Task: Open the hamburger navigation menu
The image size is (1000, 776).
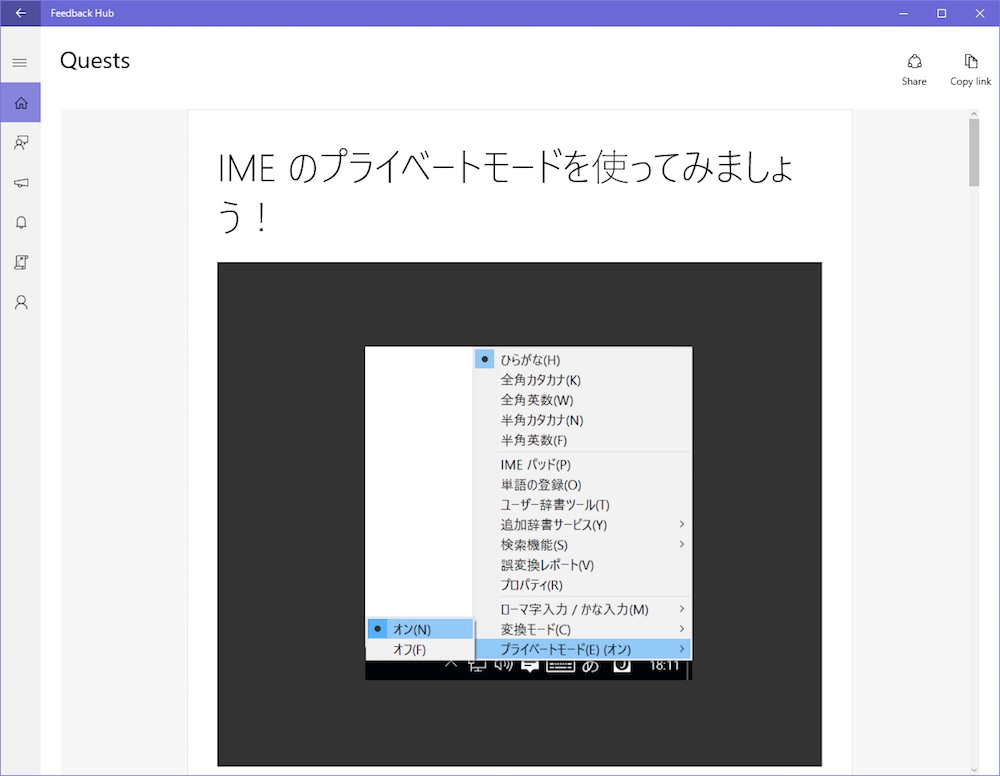Action: (x=20, y=62)
